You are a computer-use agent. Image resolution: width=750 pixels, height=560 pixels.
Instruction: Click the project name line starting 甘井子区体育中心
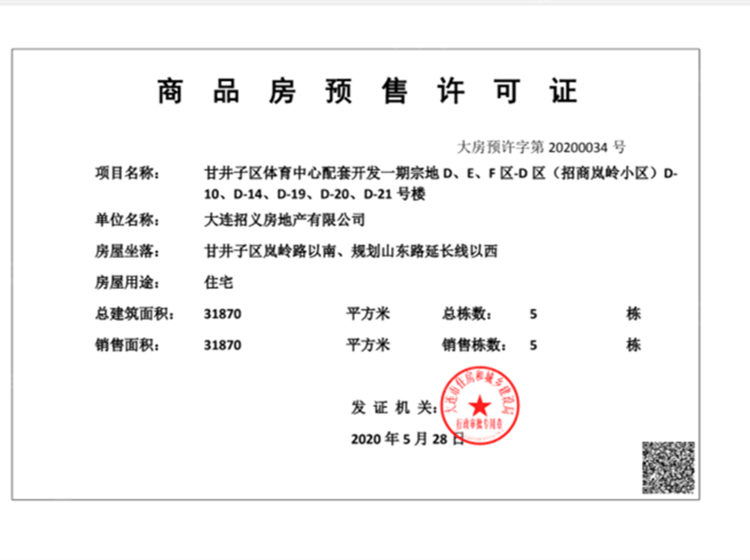(441, 173)
